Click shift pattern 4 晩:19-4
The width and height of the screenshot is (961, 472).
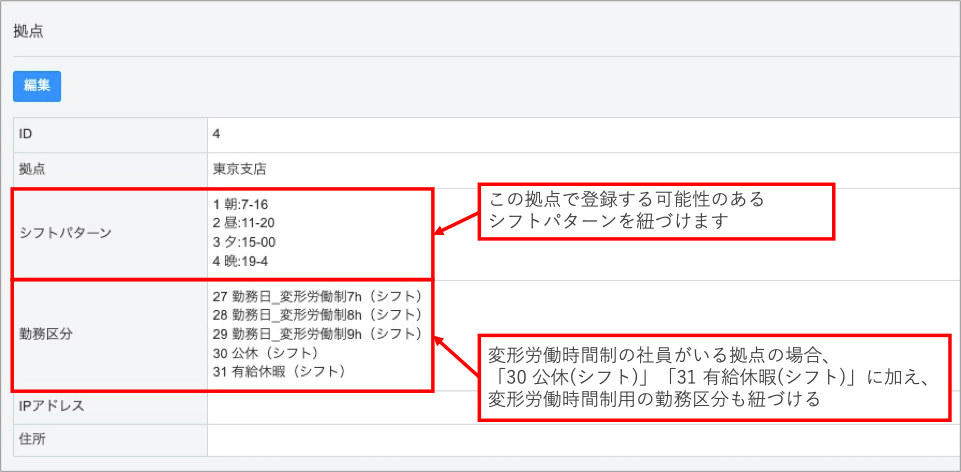click(241, 259)
